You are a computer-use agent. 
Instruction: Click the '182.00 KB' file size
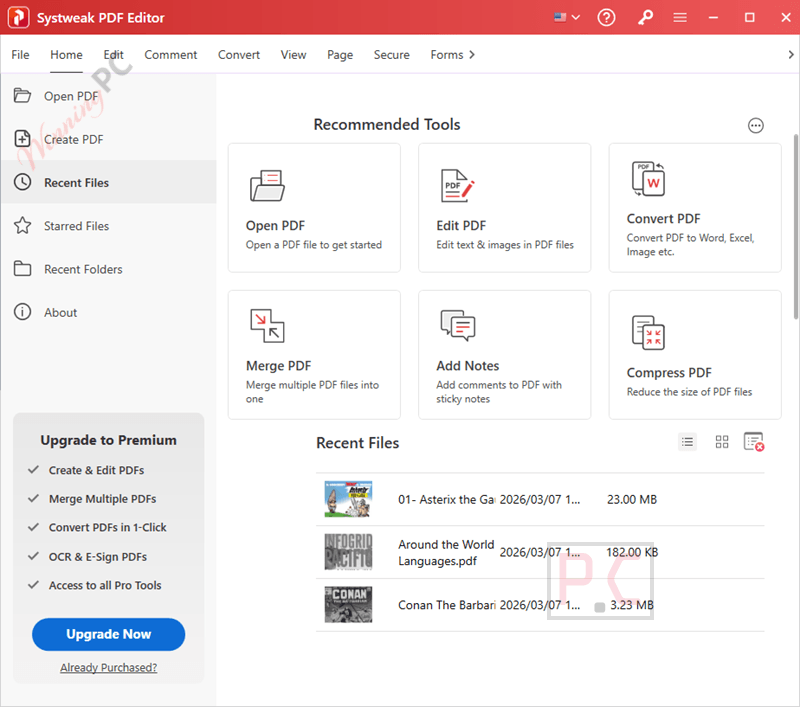point(632,552)
